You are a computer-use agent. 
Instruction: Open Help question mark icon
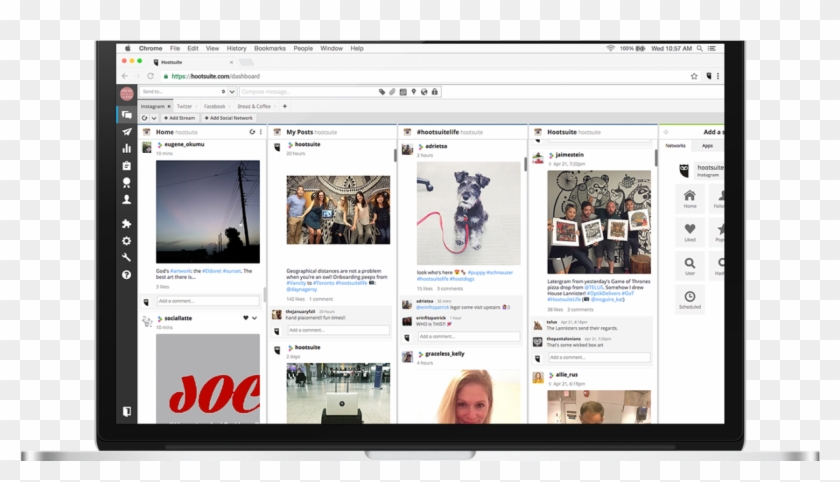pos(126,275)
